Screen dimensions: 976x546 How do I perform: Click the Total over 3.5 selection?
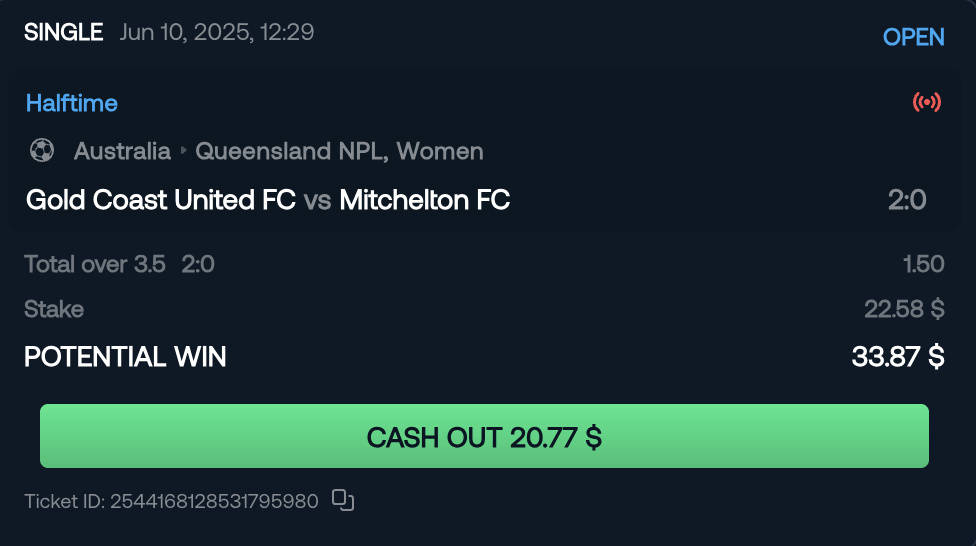[x=95, y=264]
